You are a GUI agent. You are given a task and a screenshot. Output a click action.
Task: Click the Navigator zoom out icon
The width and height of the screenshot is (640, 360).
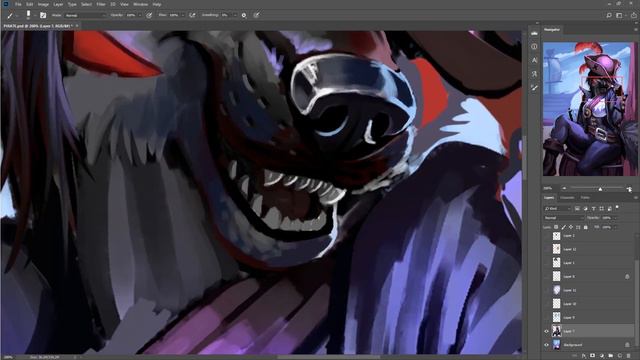click(564, 188)
